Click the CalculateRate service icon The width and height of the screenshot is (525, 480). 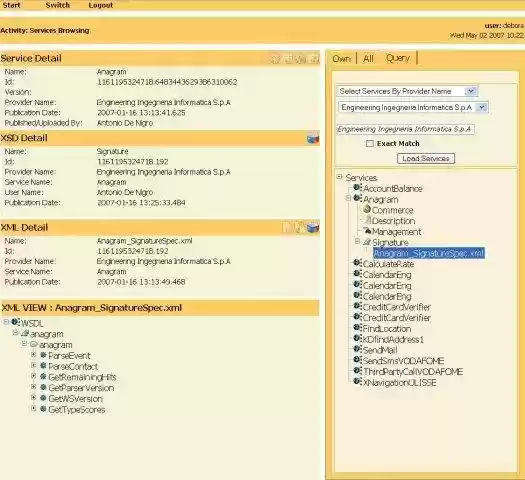(357, 263)
